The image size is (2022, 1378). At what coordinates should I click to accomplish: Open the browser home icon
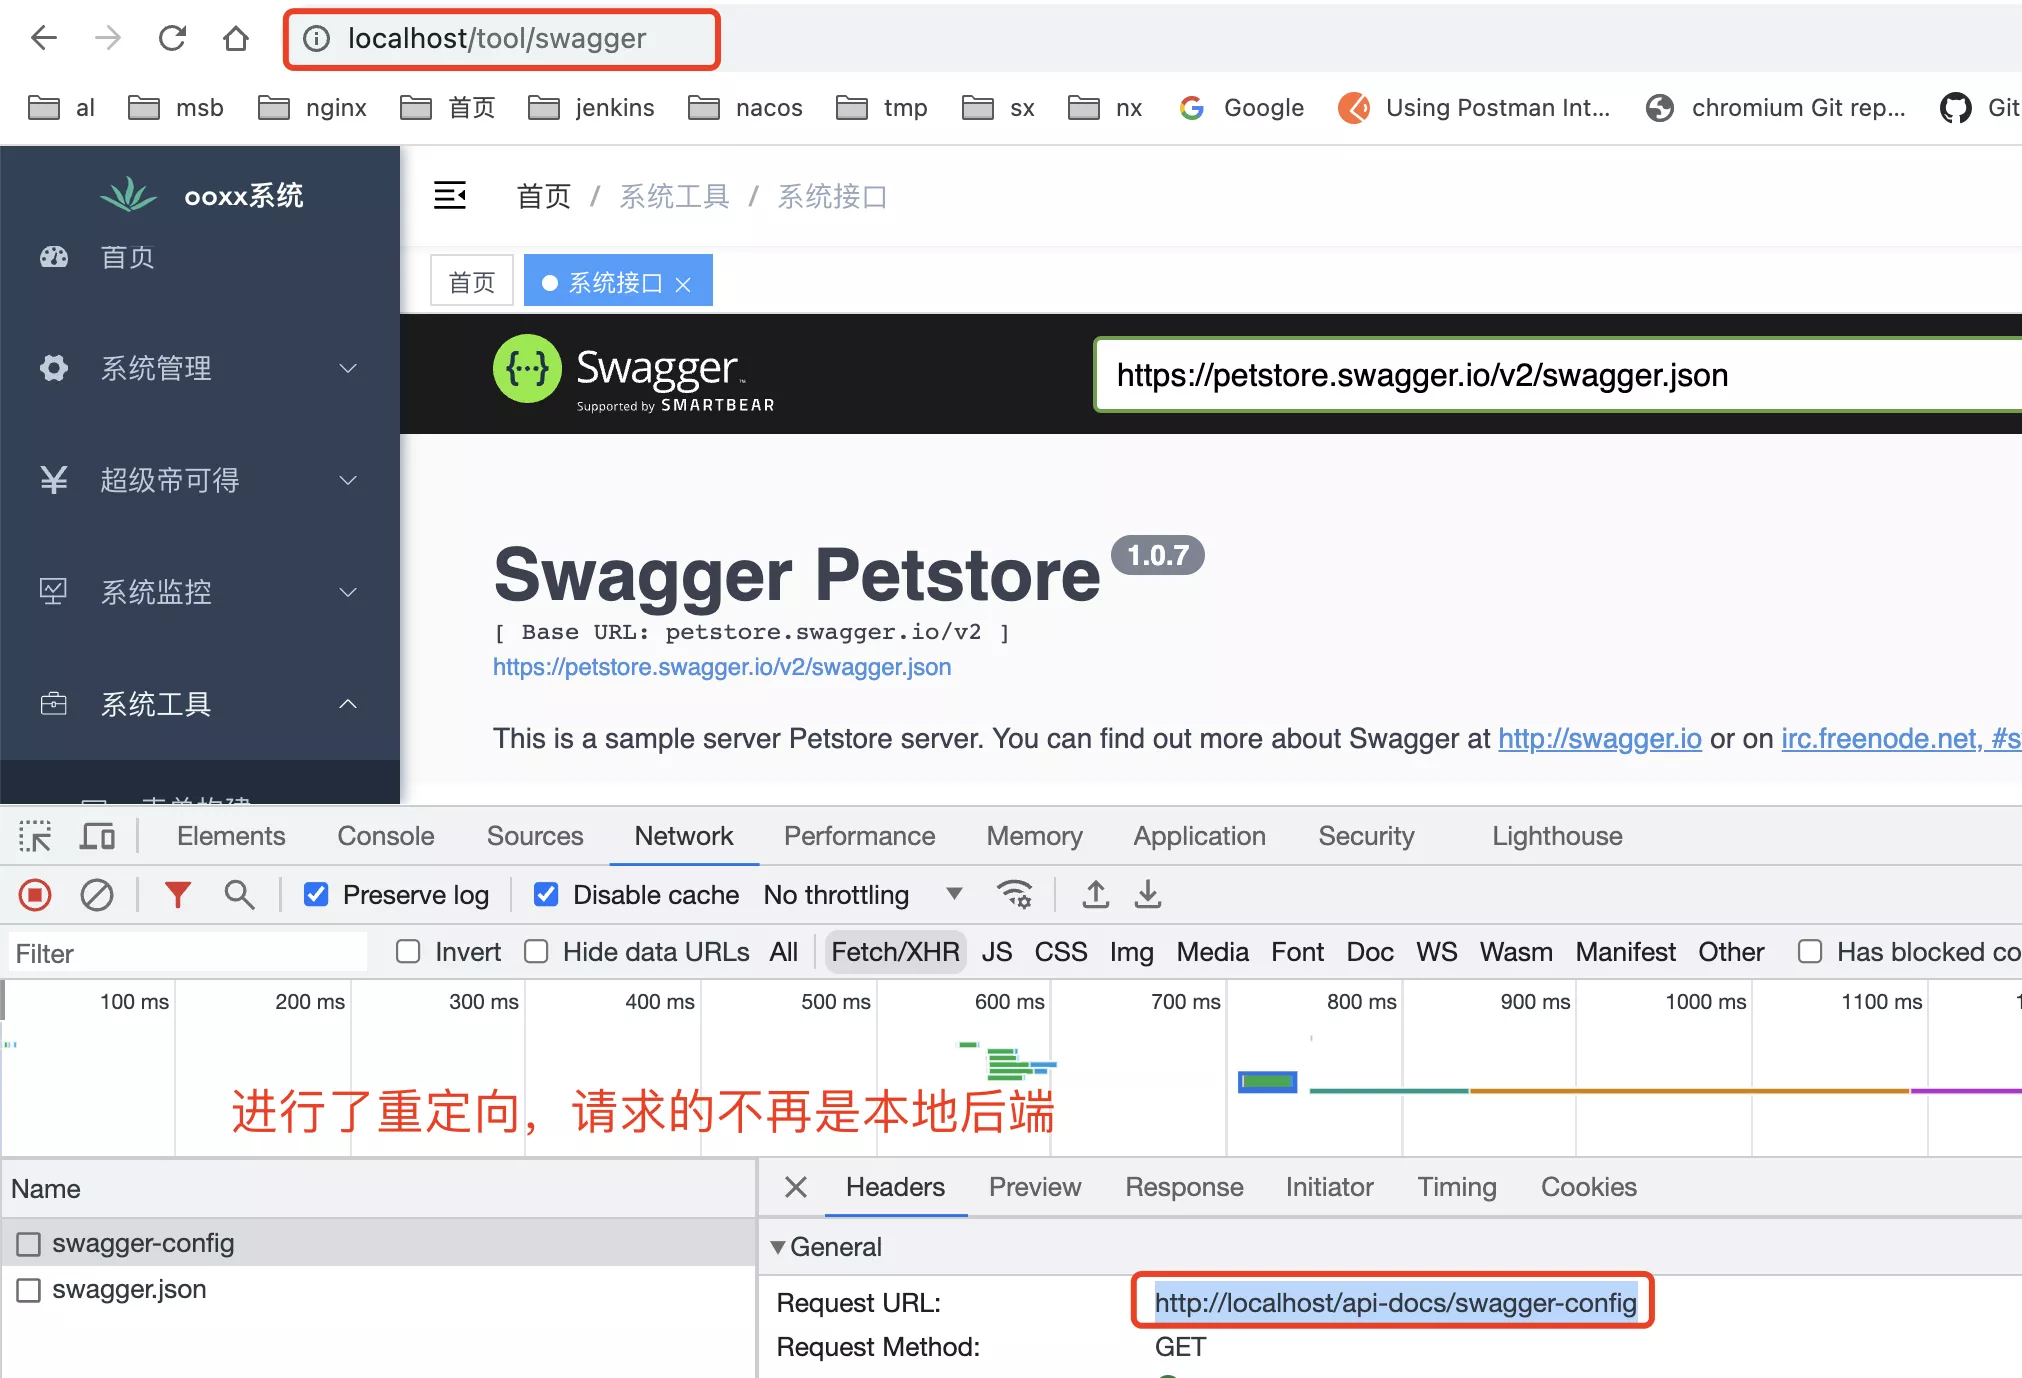pos(236,39)
